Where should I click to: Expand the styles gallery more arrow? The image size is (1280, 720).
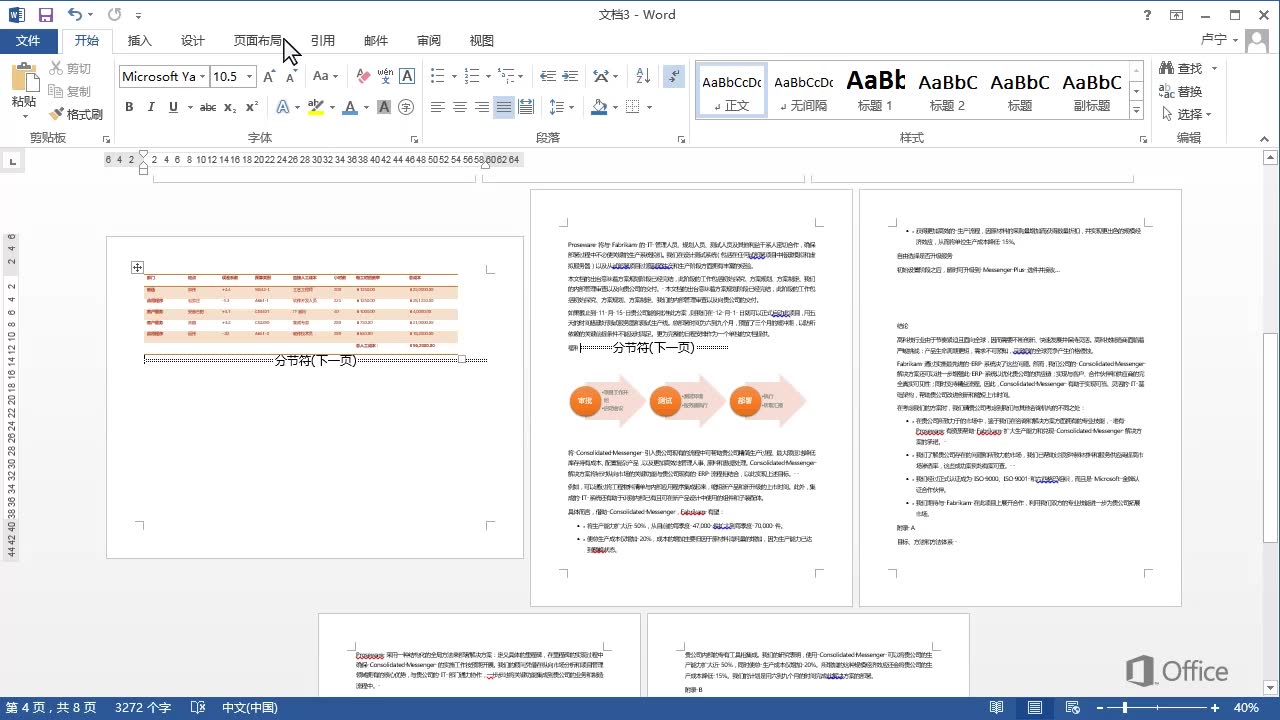point(1136,109)
